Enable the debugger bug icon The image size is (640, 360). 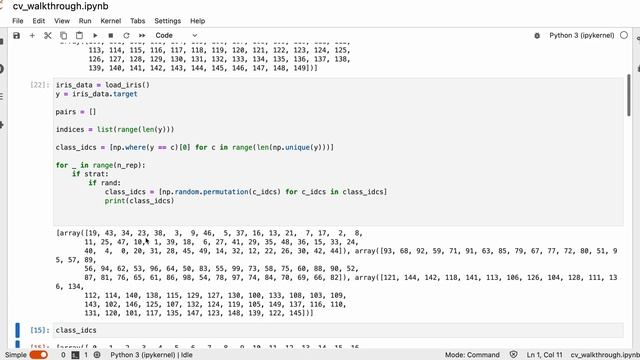pos(537,36)
